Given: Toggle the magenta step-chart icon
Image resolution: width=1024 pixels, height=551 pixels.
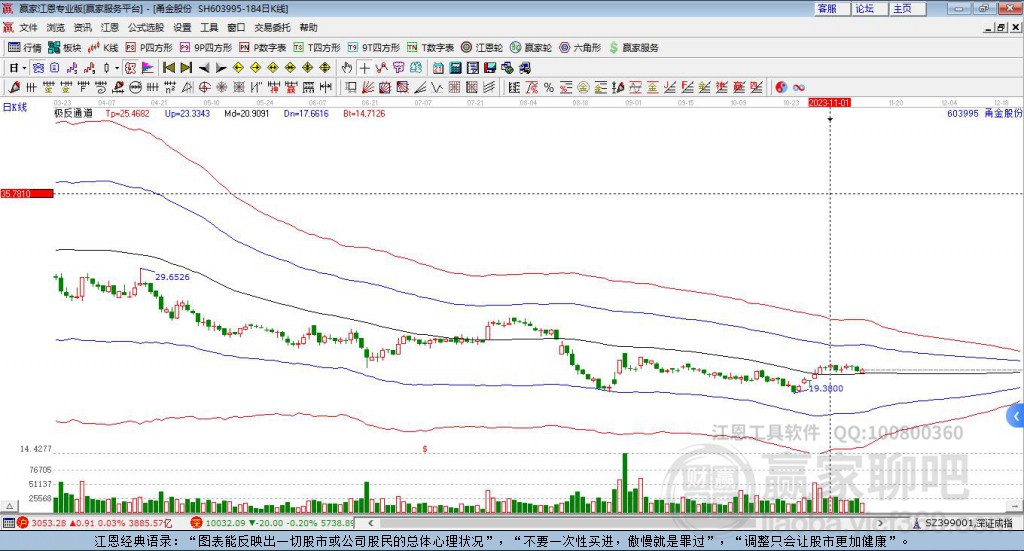Looking at the screenshot, I should click(x=72, y=68).
